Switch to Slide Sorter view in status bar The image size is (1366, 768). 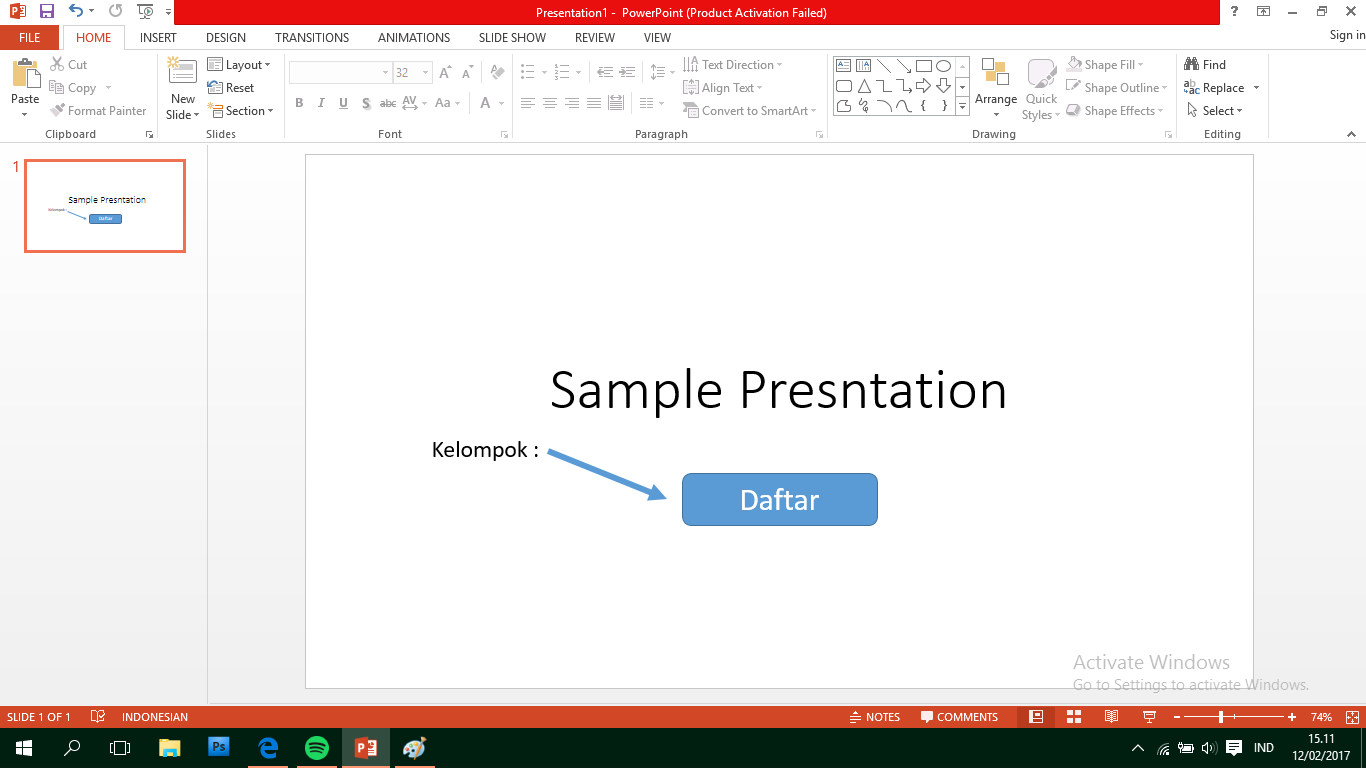pyautogui.click(x=1073, y=717)
